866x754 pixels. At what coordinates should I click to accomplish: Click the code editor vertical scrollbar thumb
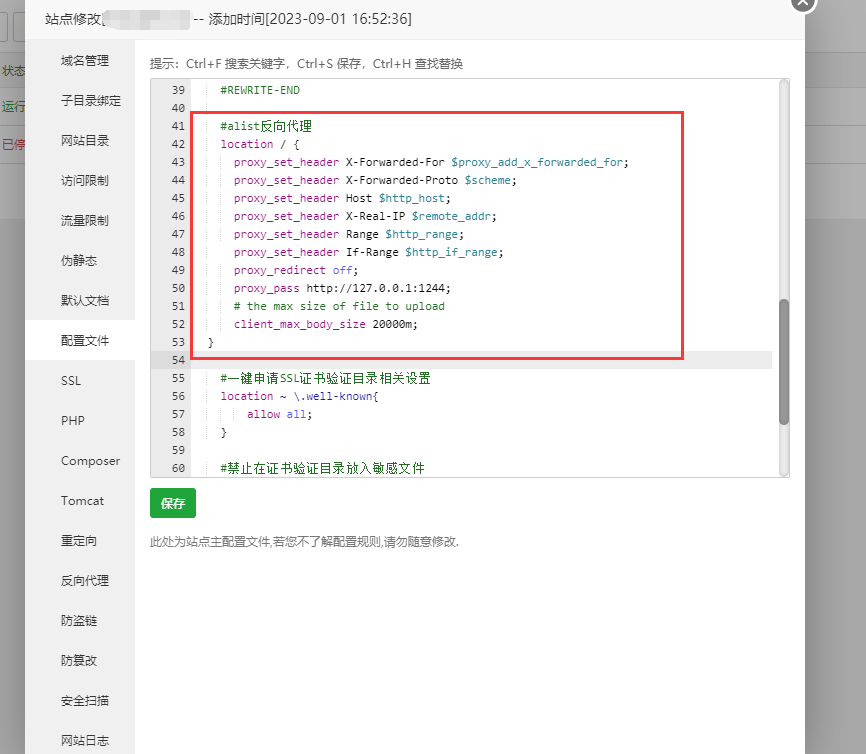pyautogui.click(x=784, y=362)
